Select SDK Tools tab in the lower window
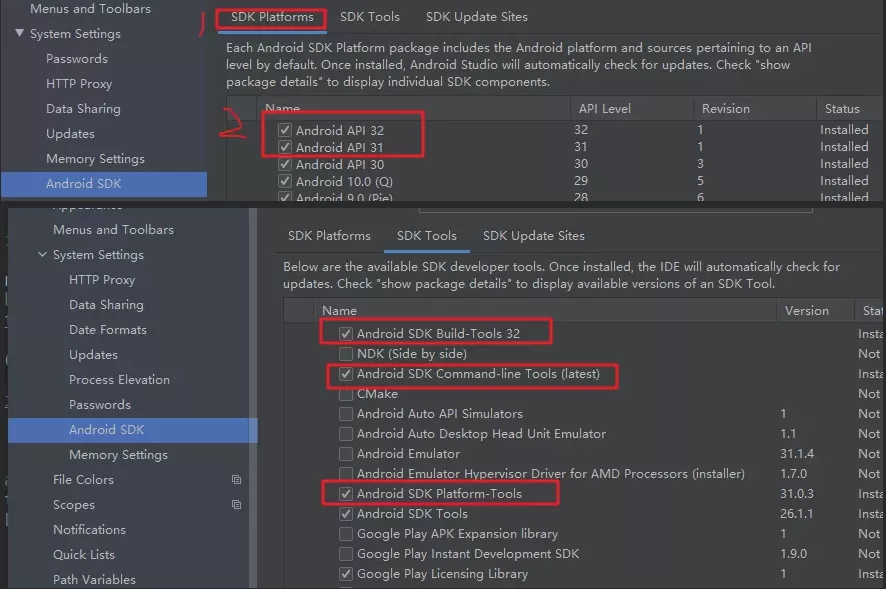The height and width of the screenshot is (589, 886). (x=427, y=236)
